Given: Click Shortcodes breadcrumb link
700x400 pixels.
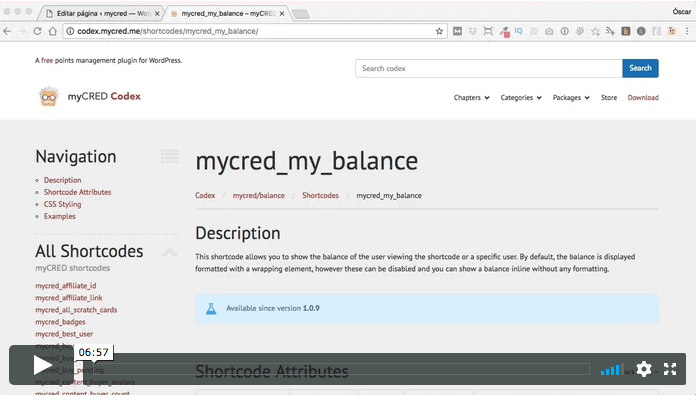Looking at the screenshot, I should 320,196.
